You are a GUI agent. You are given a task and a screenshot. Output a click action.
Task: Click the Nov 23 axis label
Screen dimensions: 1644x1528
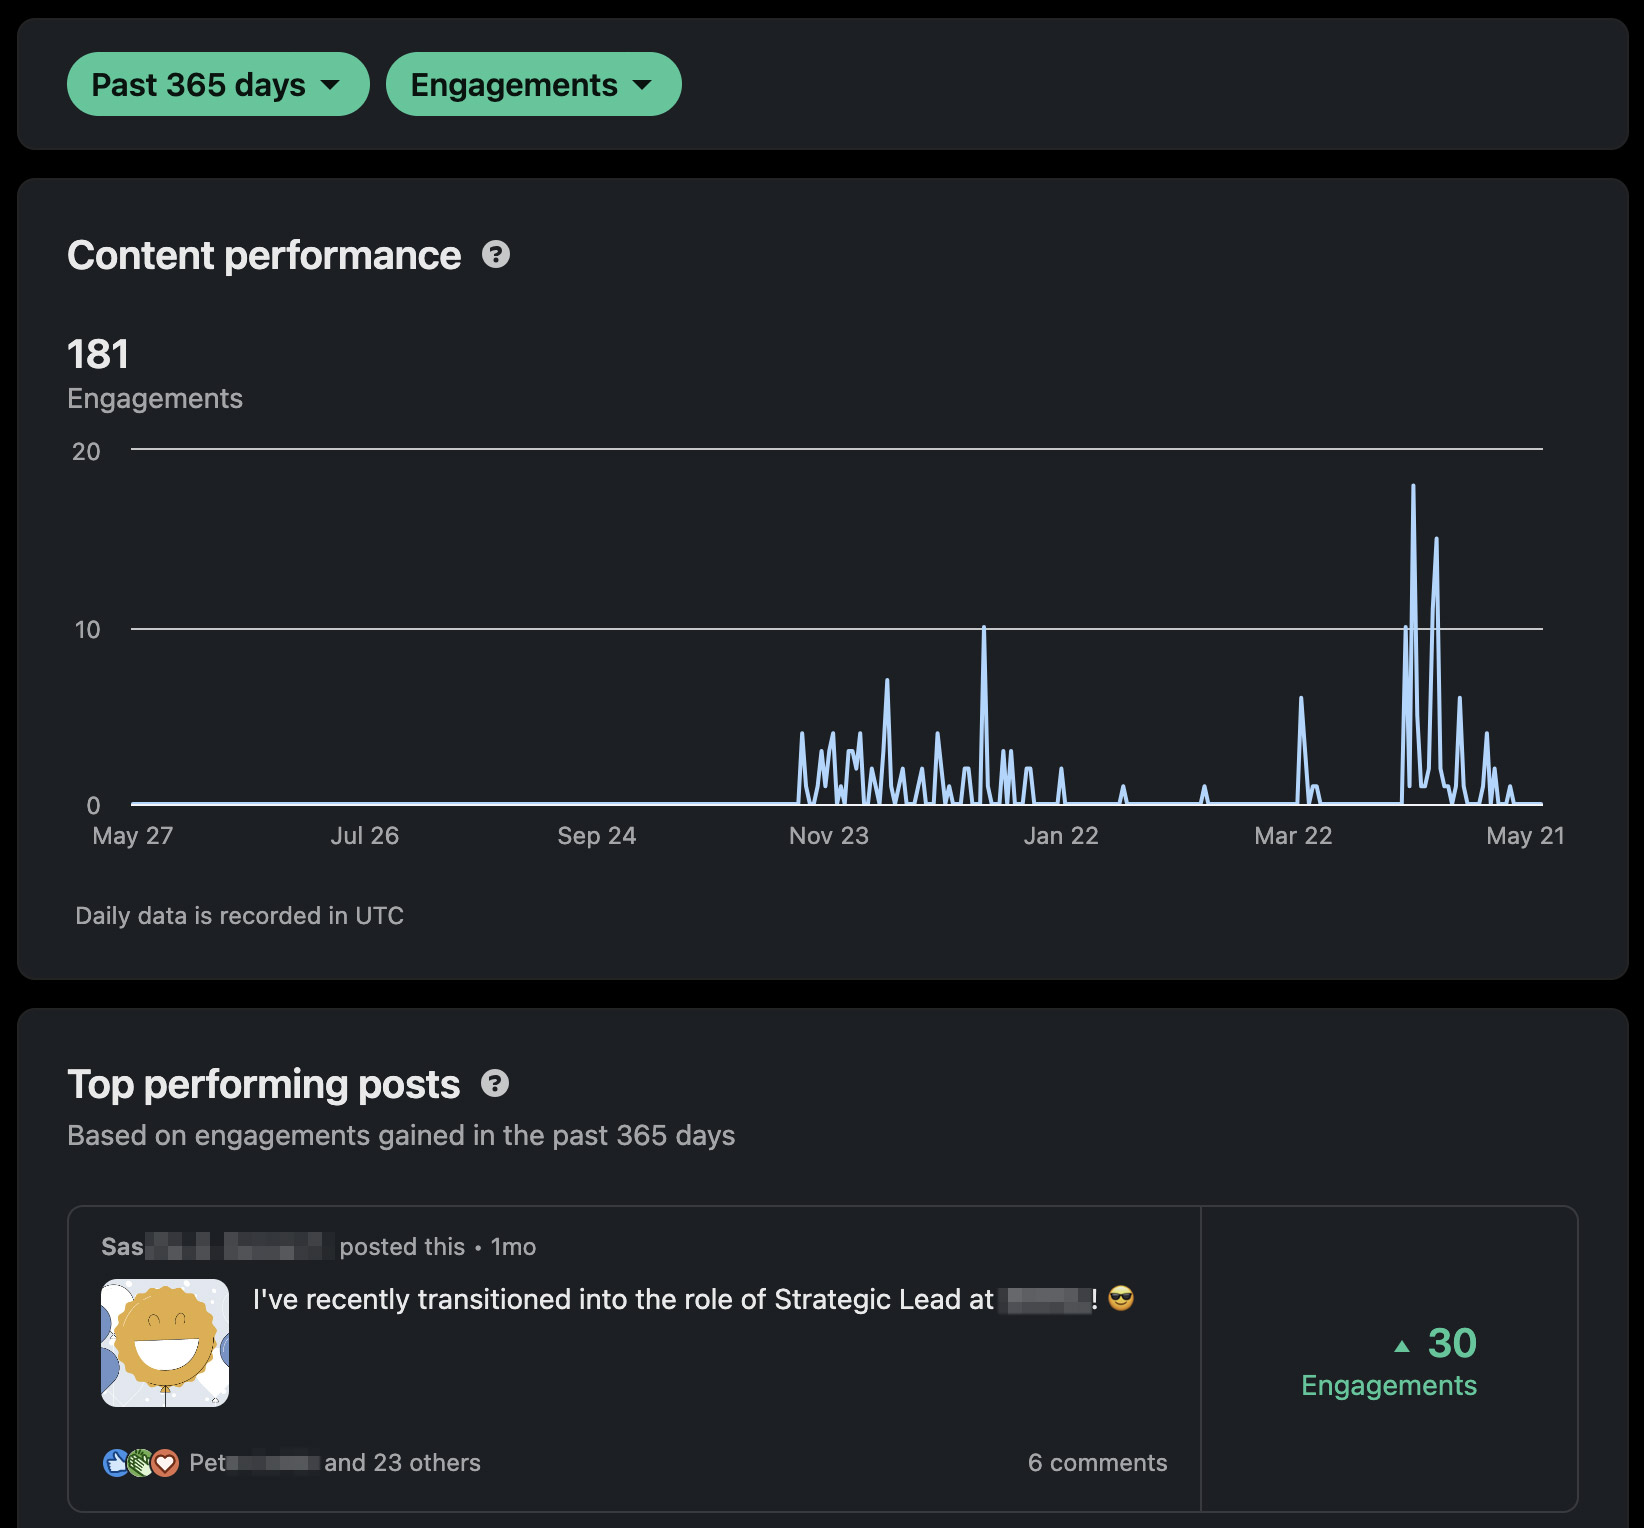click(829, 836)
